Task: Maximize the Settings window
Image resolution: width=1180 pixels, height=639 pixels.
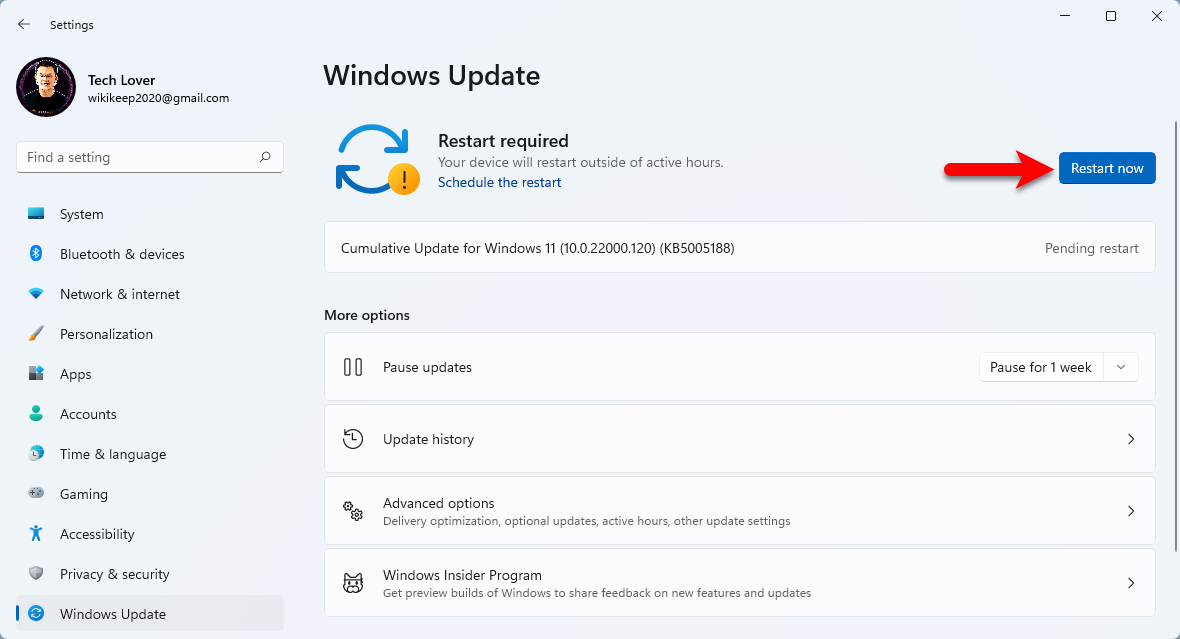Action: 1111,16
